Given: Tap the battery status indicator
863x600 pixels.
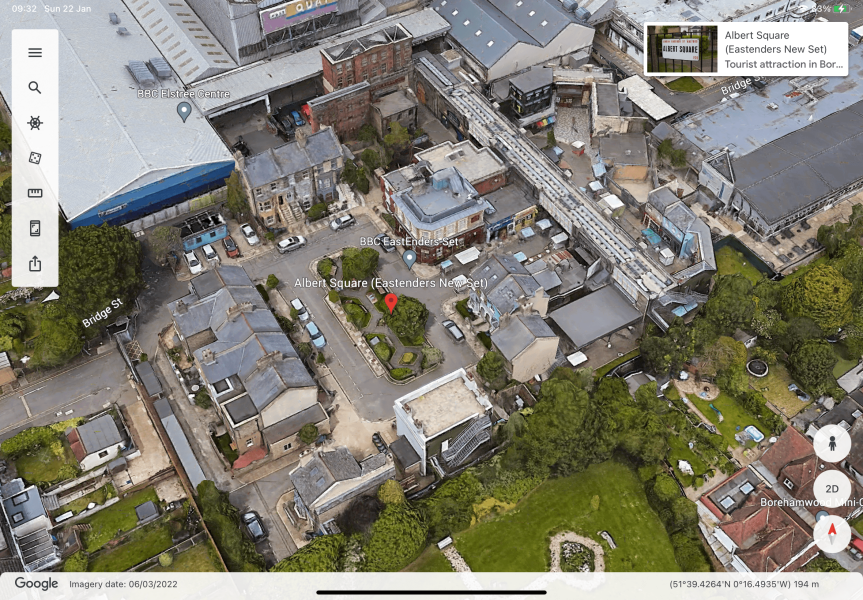Looking at the screenshot, I should pyautogui.click(x=842, y=9).
